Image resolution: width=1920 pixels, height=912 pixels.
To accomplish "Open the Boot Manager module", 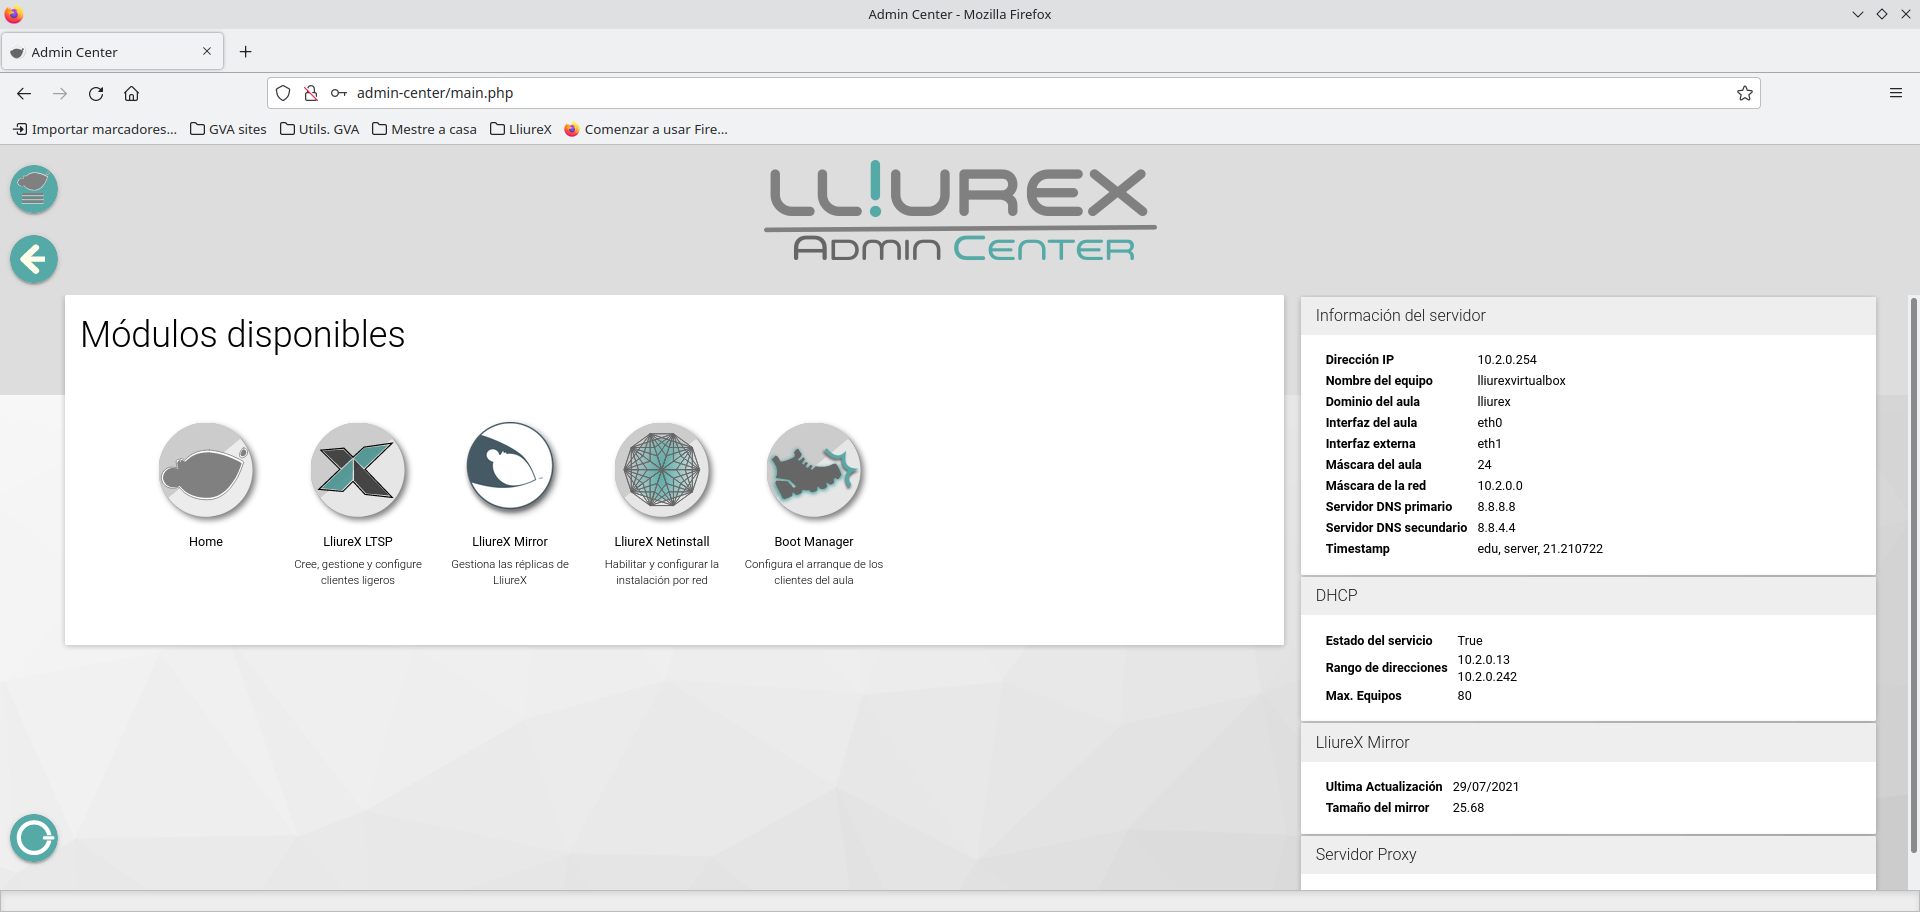I will pos(814,470).
